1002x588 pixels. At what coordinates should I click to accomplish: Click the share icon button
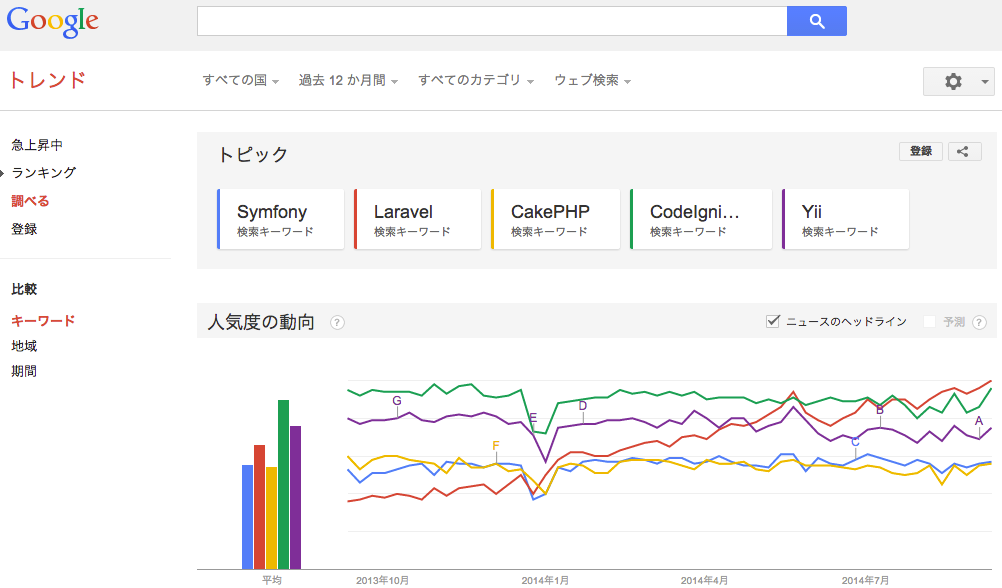pos(964,151)
